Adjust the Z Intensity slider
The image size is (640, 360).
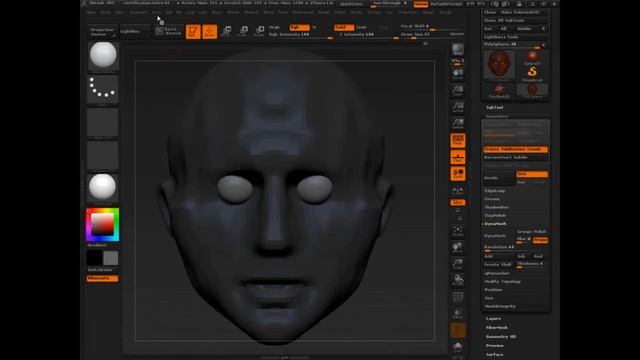point(368,35)
